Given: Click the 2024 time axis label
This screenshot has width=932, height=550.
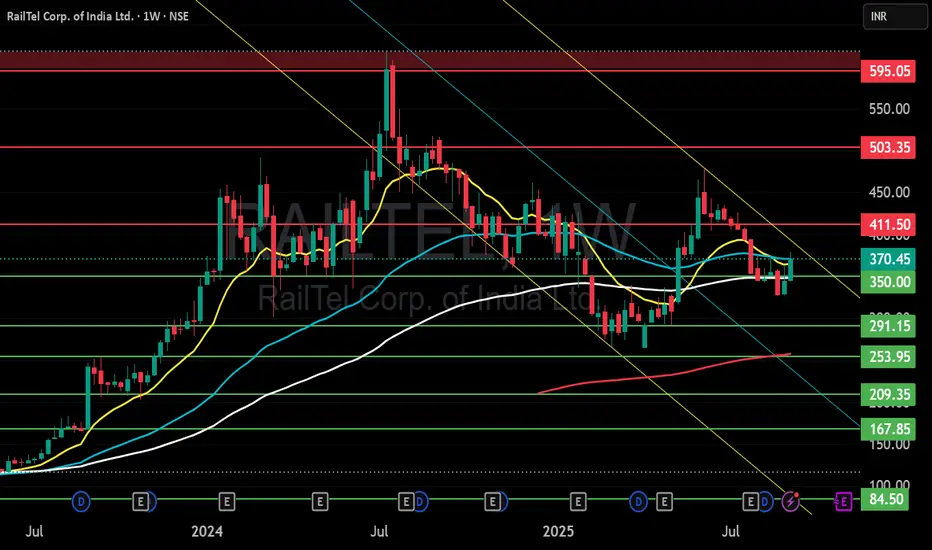Looking at the screenshot, I should (207, 531).
